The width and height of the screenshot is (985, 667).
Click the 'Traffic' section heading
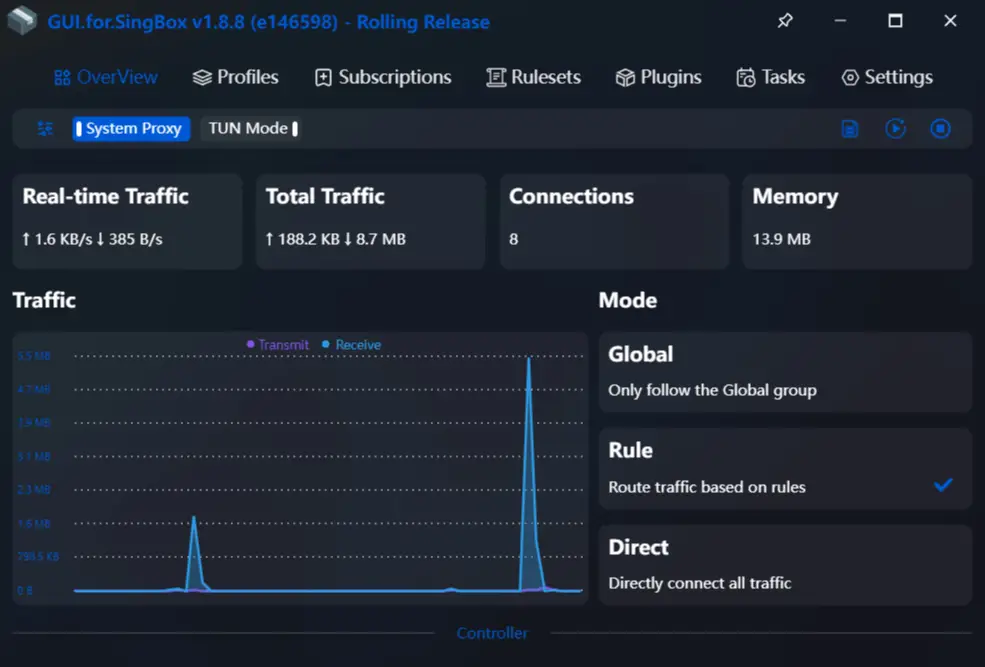[x=44, y=300]
